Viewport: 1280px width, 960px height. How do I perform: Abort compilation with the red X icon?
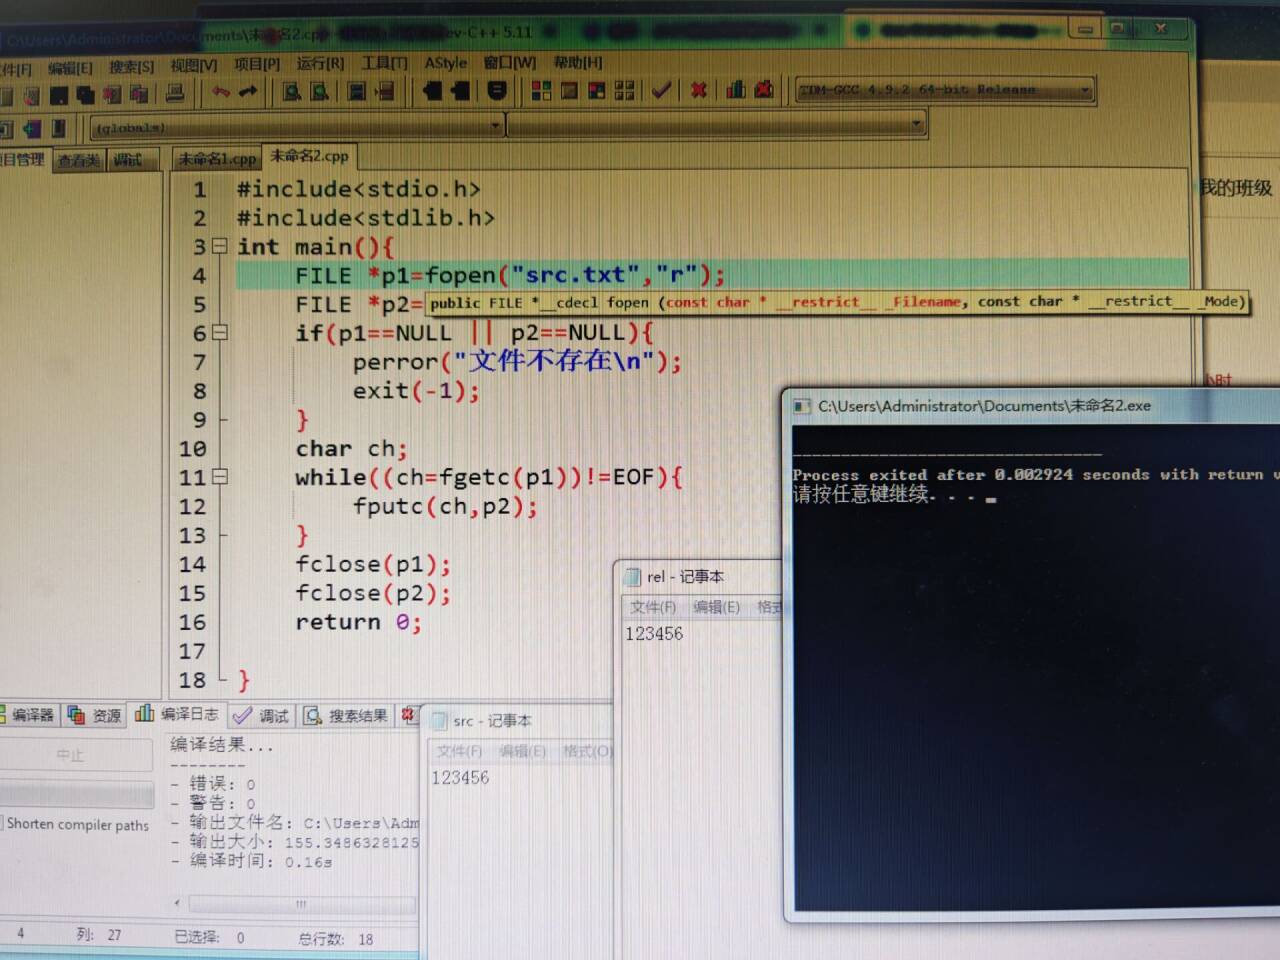pyautogui.click(x=698, y=90)
